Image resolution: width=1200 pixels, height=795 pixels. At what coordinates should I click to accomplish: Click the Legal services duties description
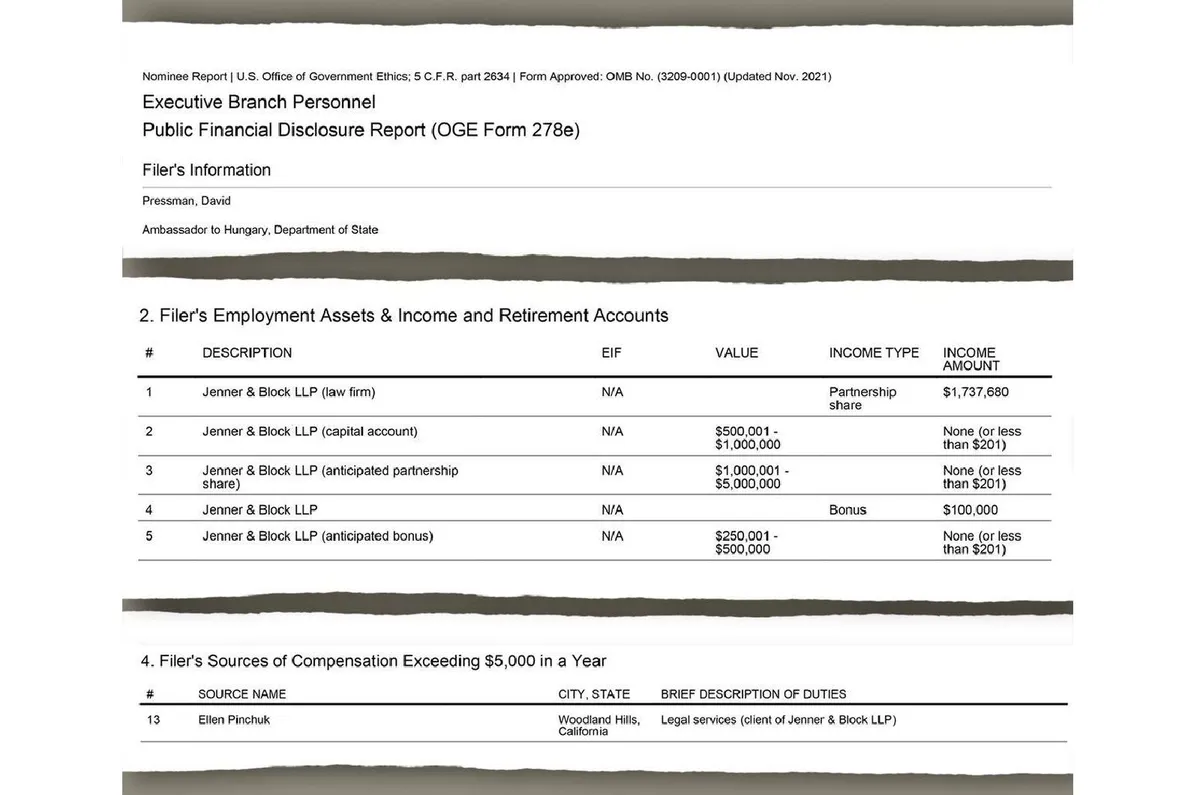778,720
